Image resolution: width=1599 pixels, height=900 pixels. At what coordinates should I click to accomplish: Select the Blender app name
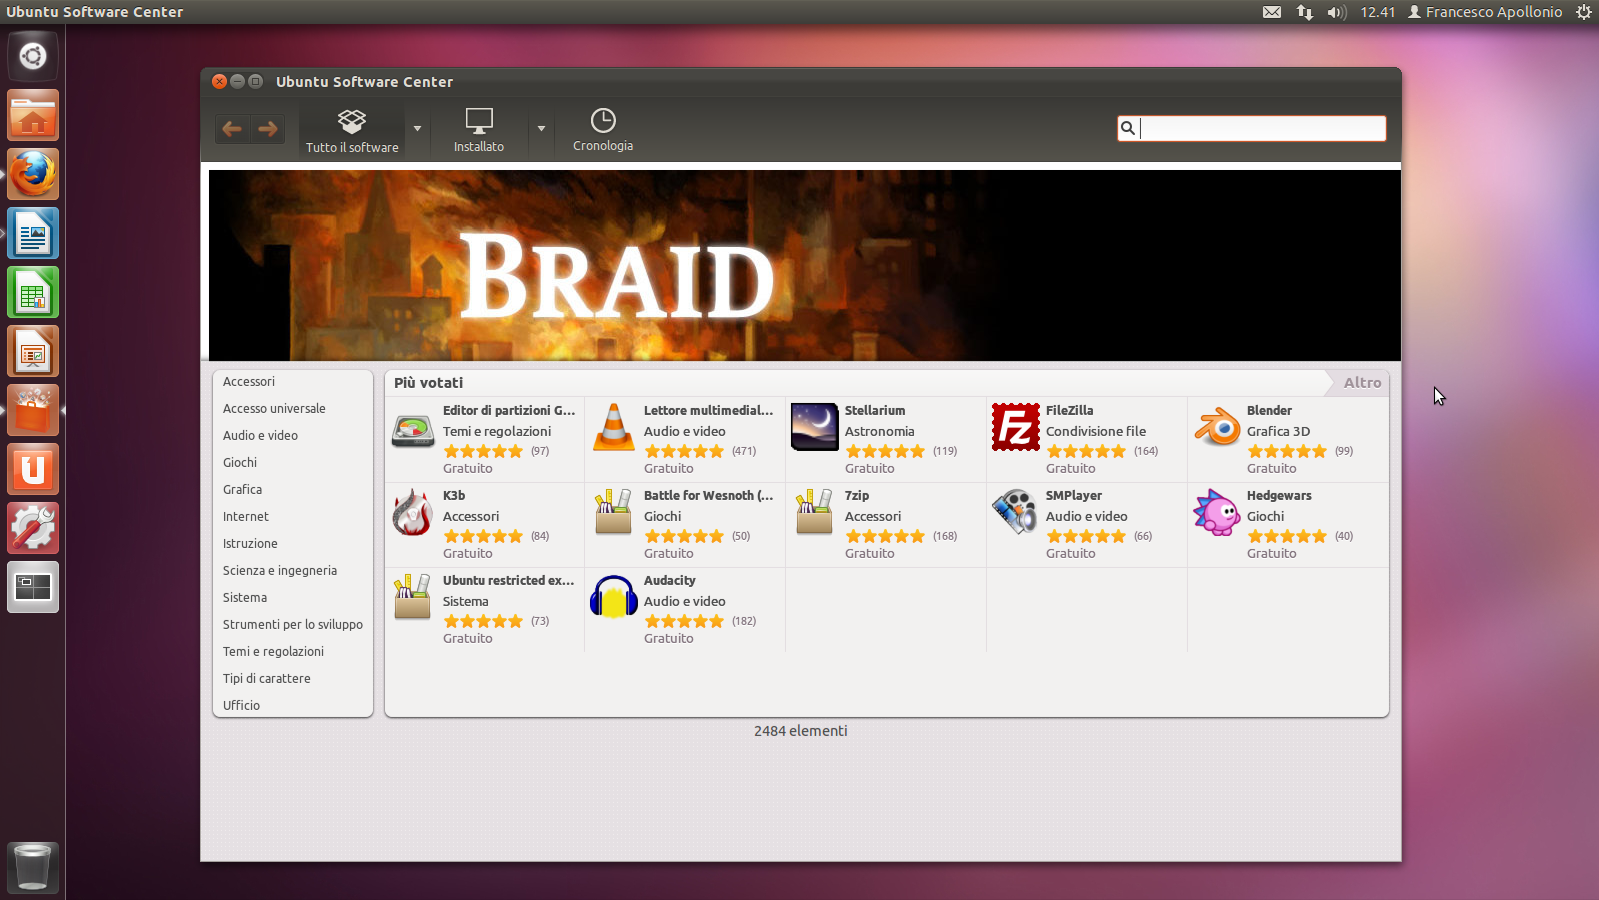(1269, 411)
